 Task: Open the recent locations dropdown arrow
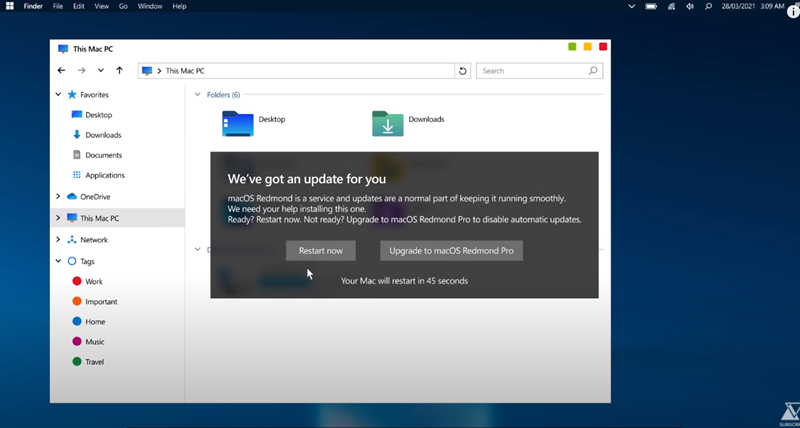click(100, 71)
